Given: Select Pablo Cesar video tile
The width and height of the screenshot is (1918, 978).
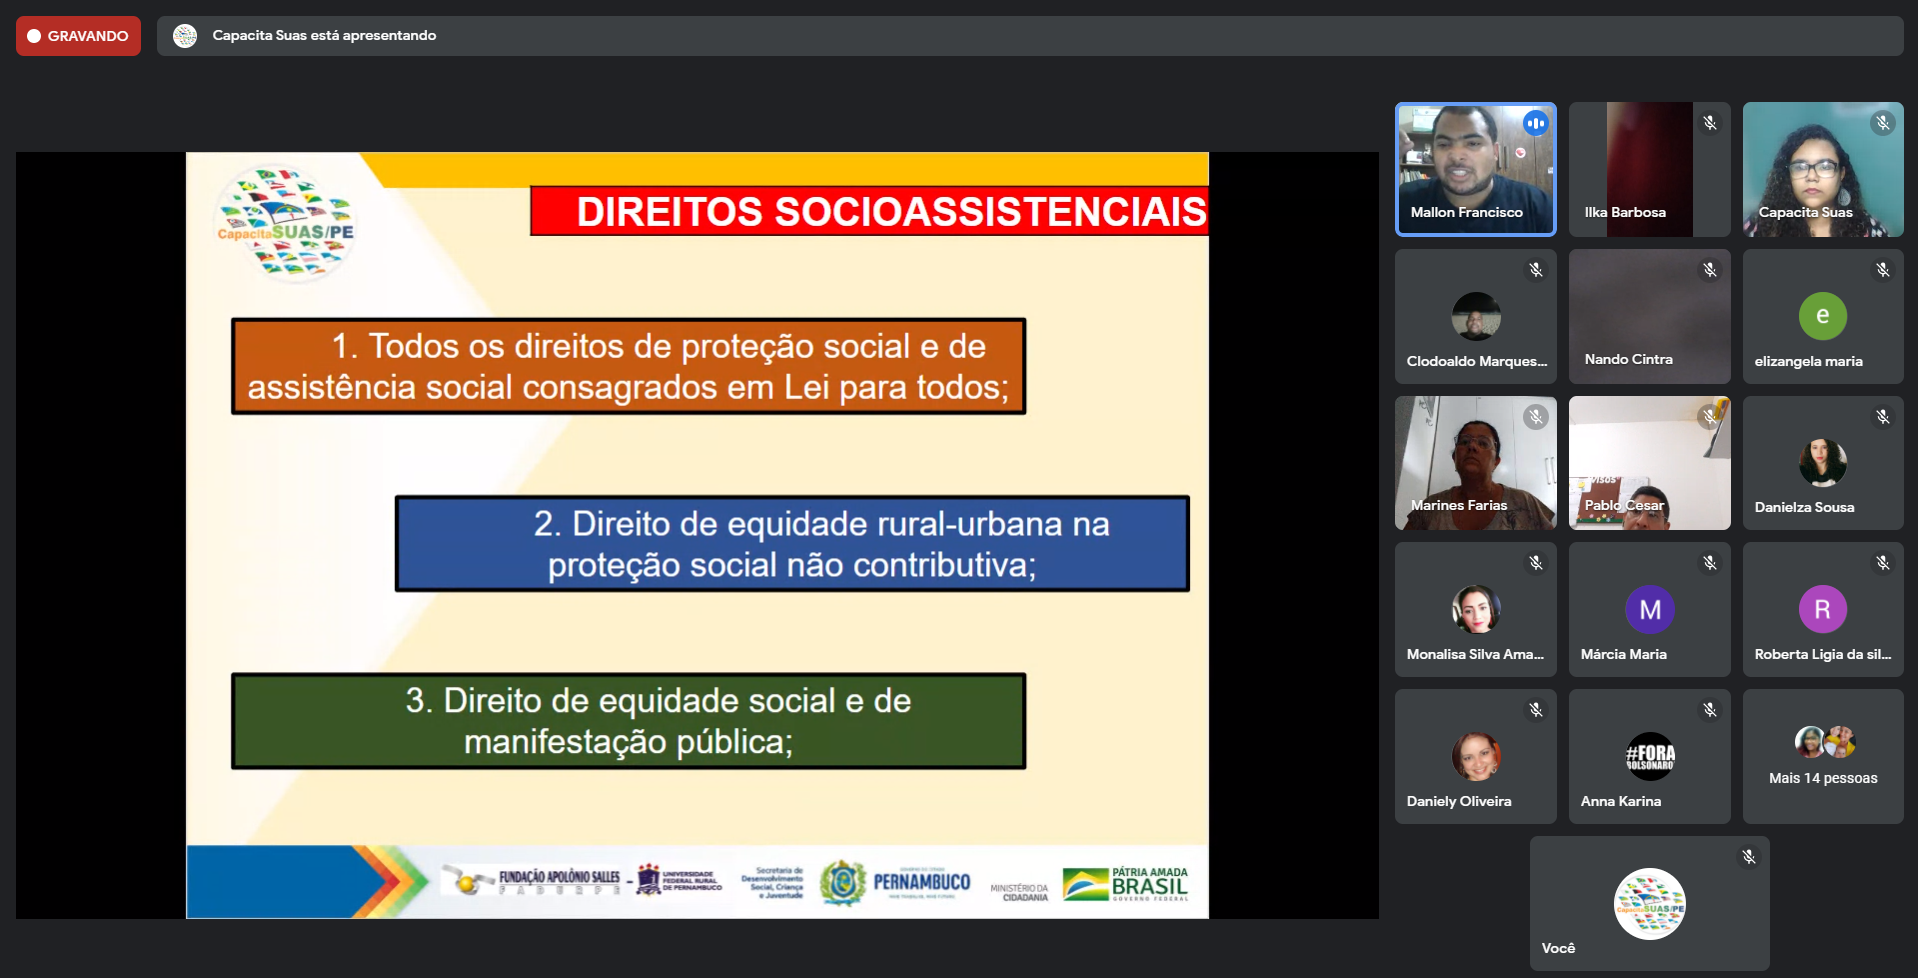Looking at the screenshot, I should (x=1649, y=463).
